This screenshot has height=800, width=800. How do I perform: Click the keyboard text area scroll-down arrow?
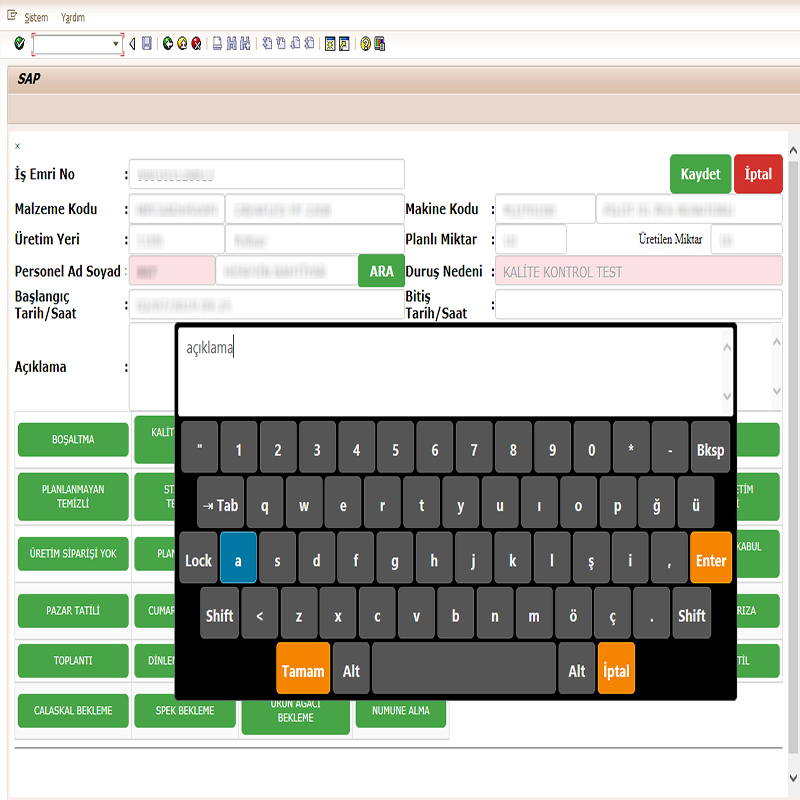727,396
